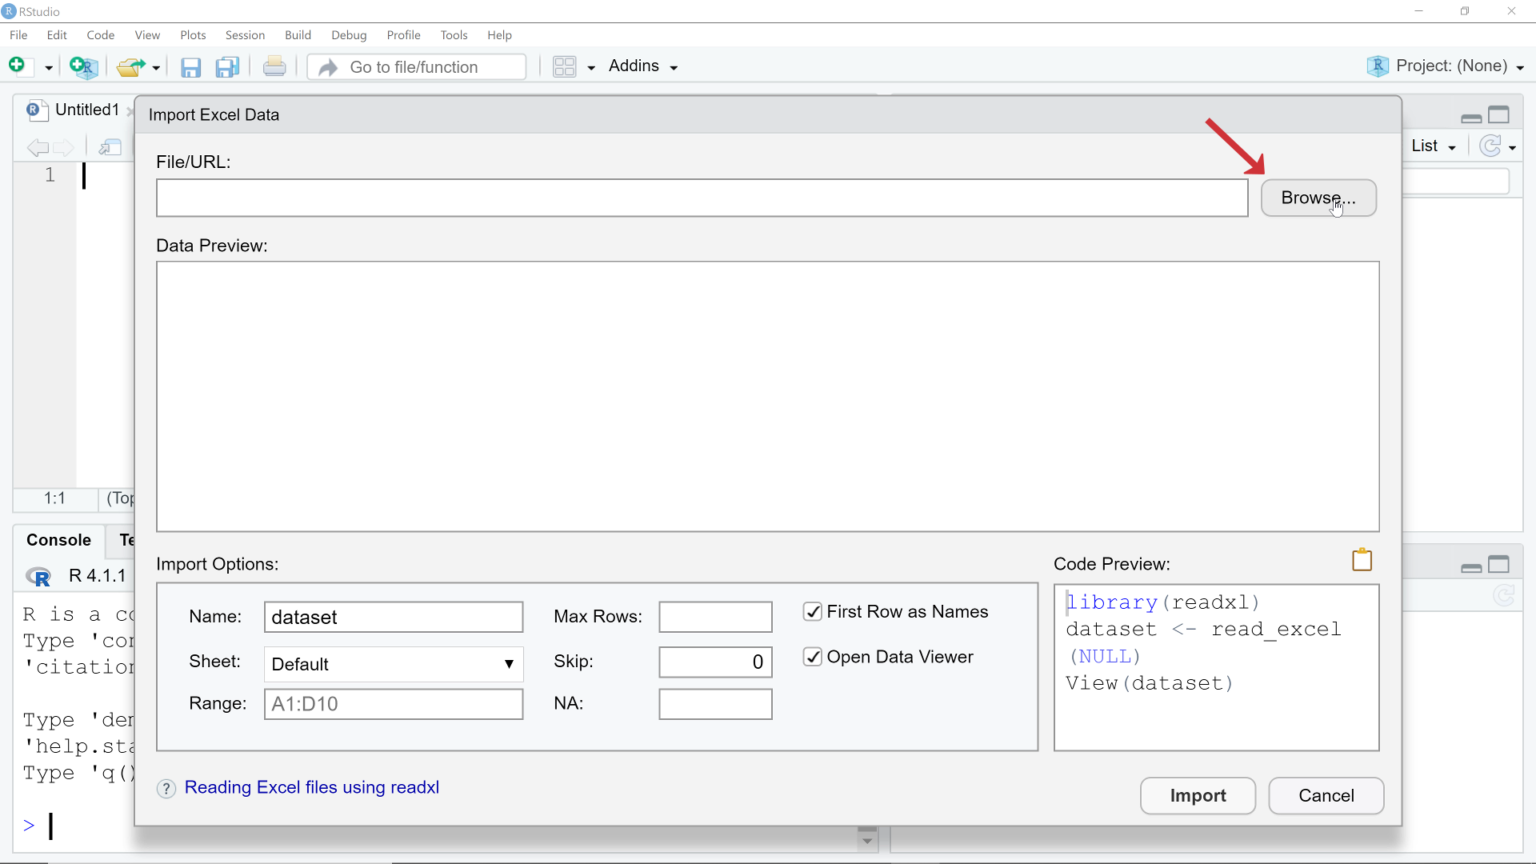Open the Sheet Default dropdown
1536x864 pixels.
393,664
